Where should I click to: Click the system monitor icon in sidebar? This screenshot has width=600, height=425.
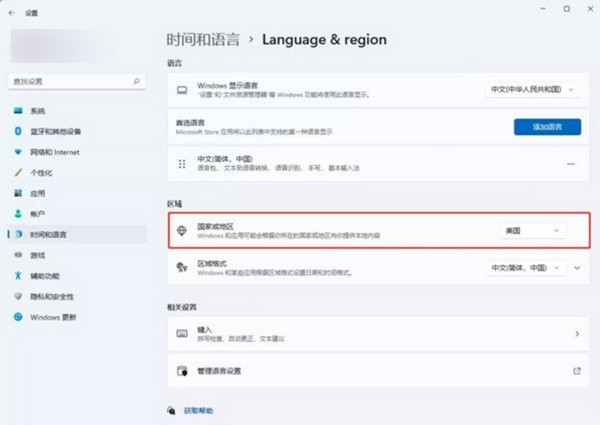18,111
